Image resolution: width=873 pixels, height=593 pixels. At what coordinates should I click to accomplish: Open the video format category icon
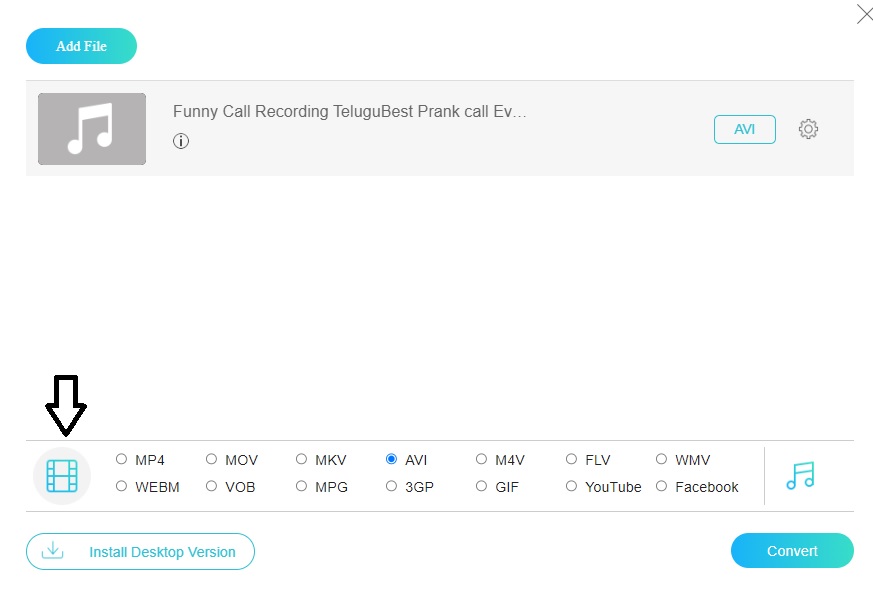coord(62,475)
